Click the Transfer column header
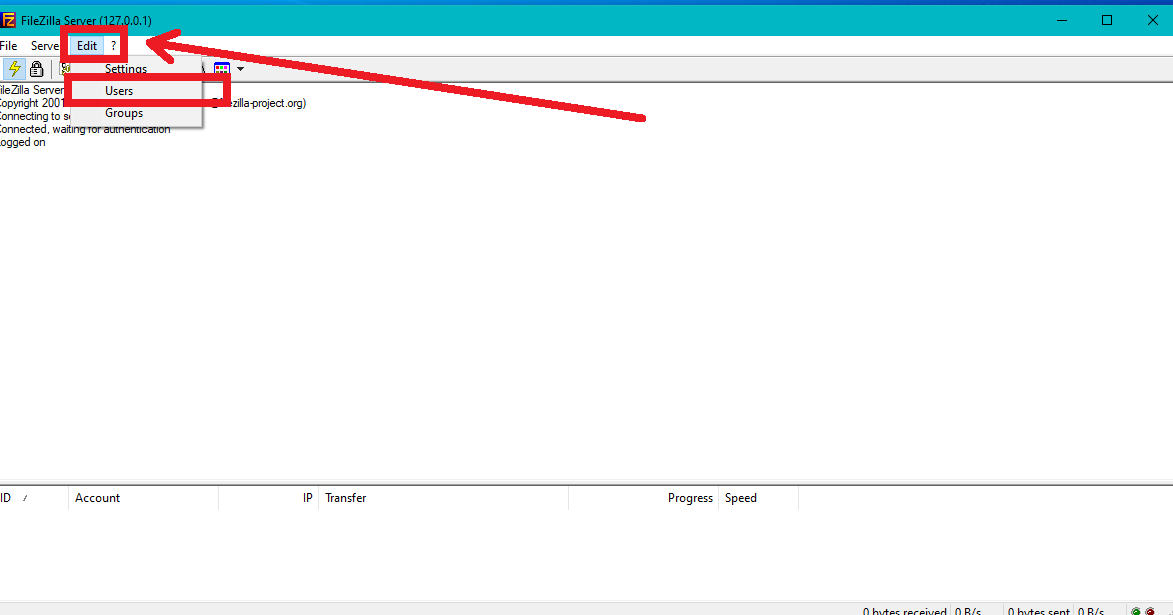Image resolution: width=1173 pixels, height=615 pixels. tap(345, 498)
